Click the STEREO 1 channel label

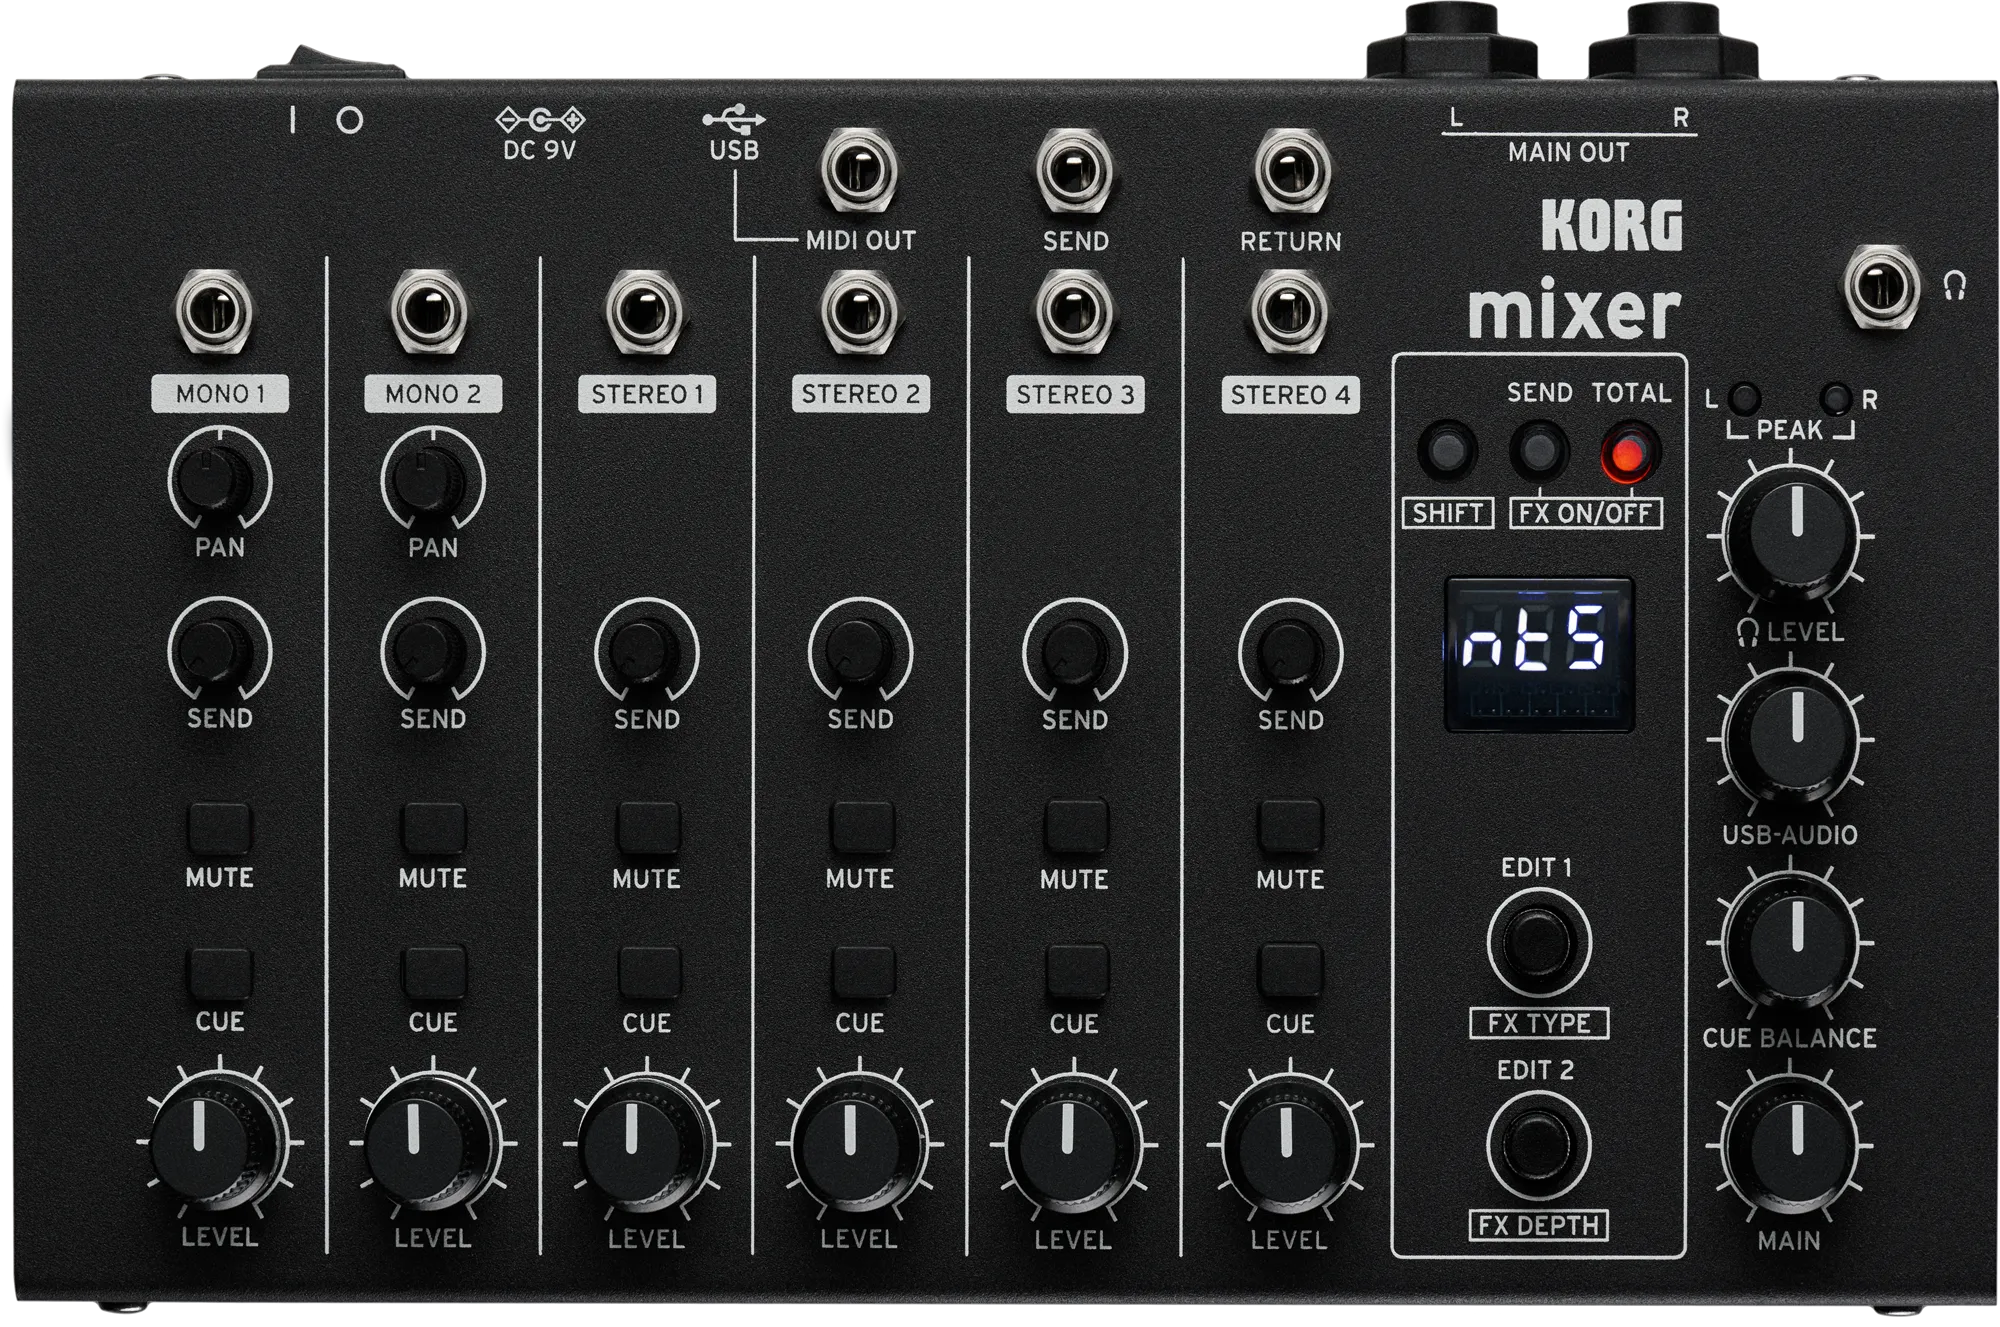647,394
